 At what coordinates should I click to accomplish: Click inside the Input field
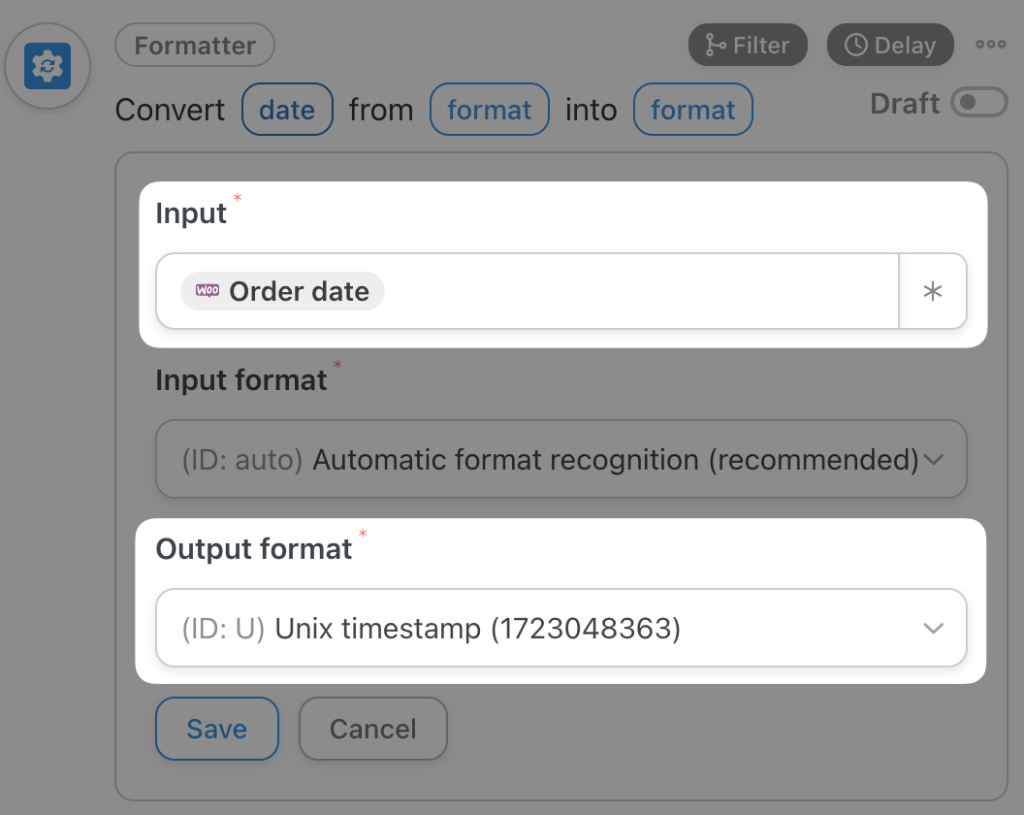click(x=600, y=291)
